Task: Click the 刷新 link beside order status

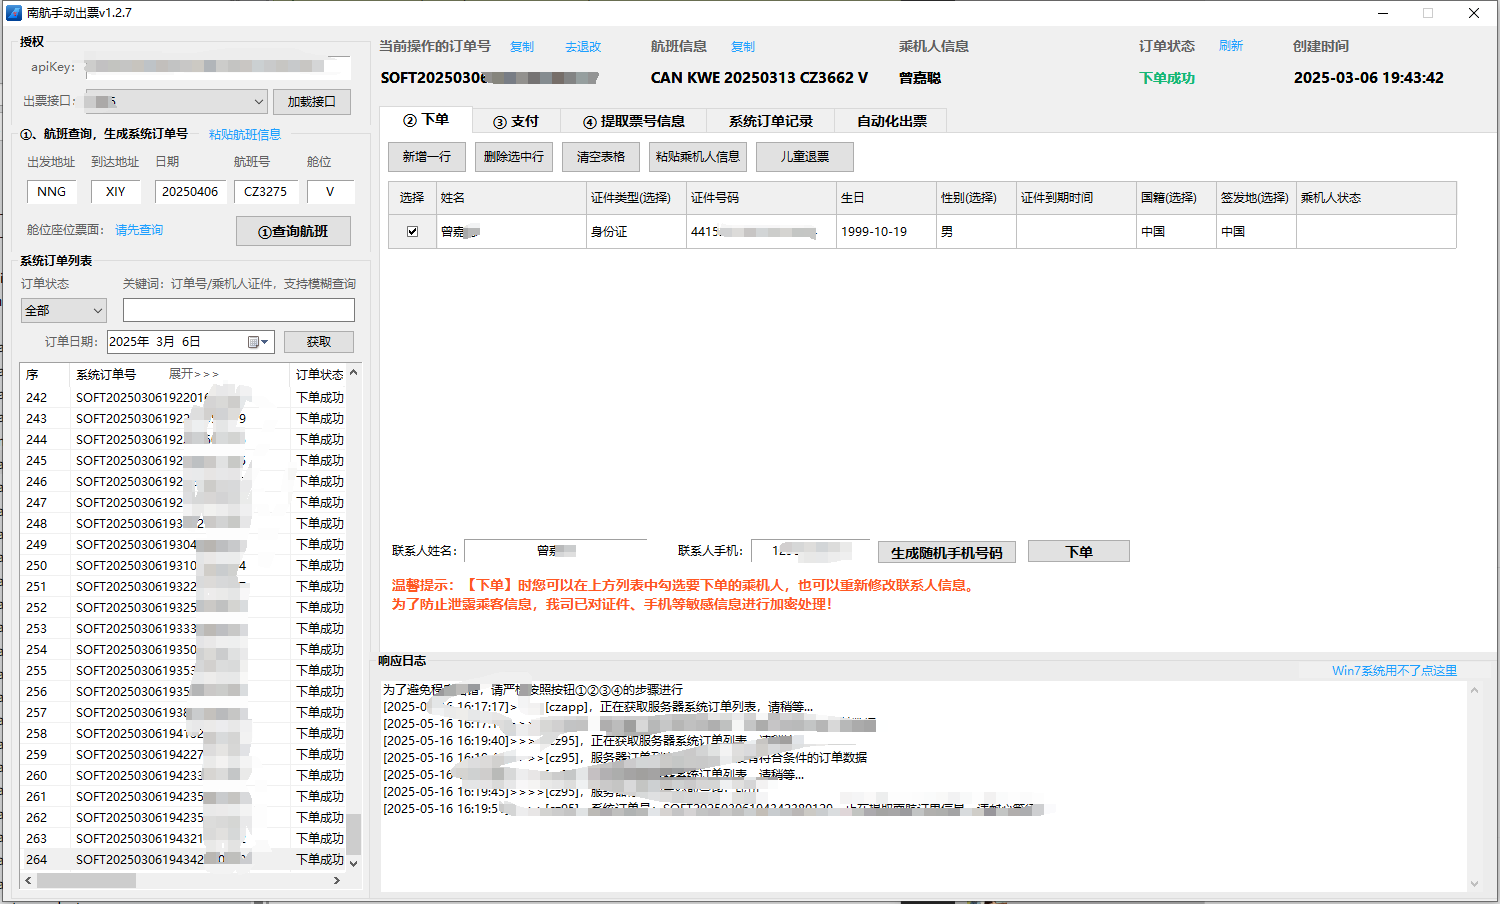Action: (1230, 46)
